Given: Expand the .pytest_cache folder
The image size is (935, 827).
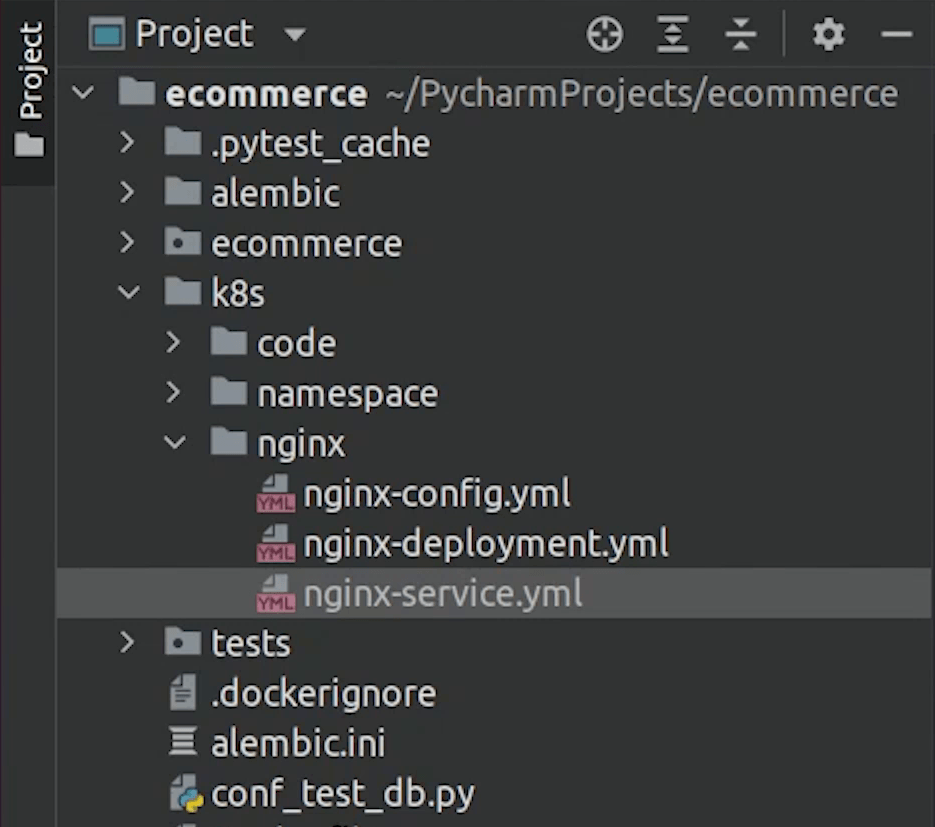Looking at the screenshot, I should (127, 143).
